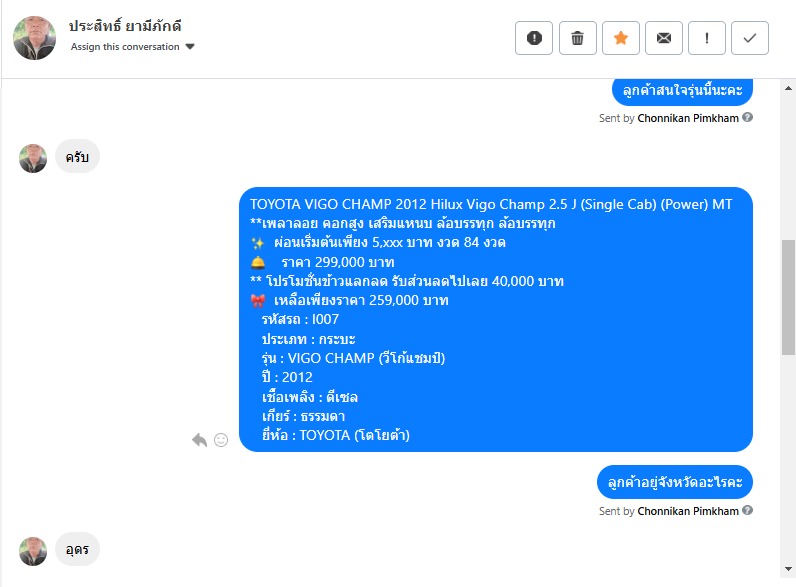Mark conversation done with the checkmark button
Image resolution: width=796 pixels, height=587 pixels.
click(x=750, y=38)
